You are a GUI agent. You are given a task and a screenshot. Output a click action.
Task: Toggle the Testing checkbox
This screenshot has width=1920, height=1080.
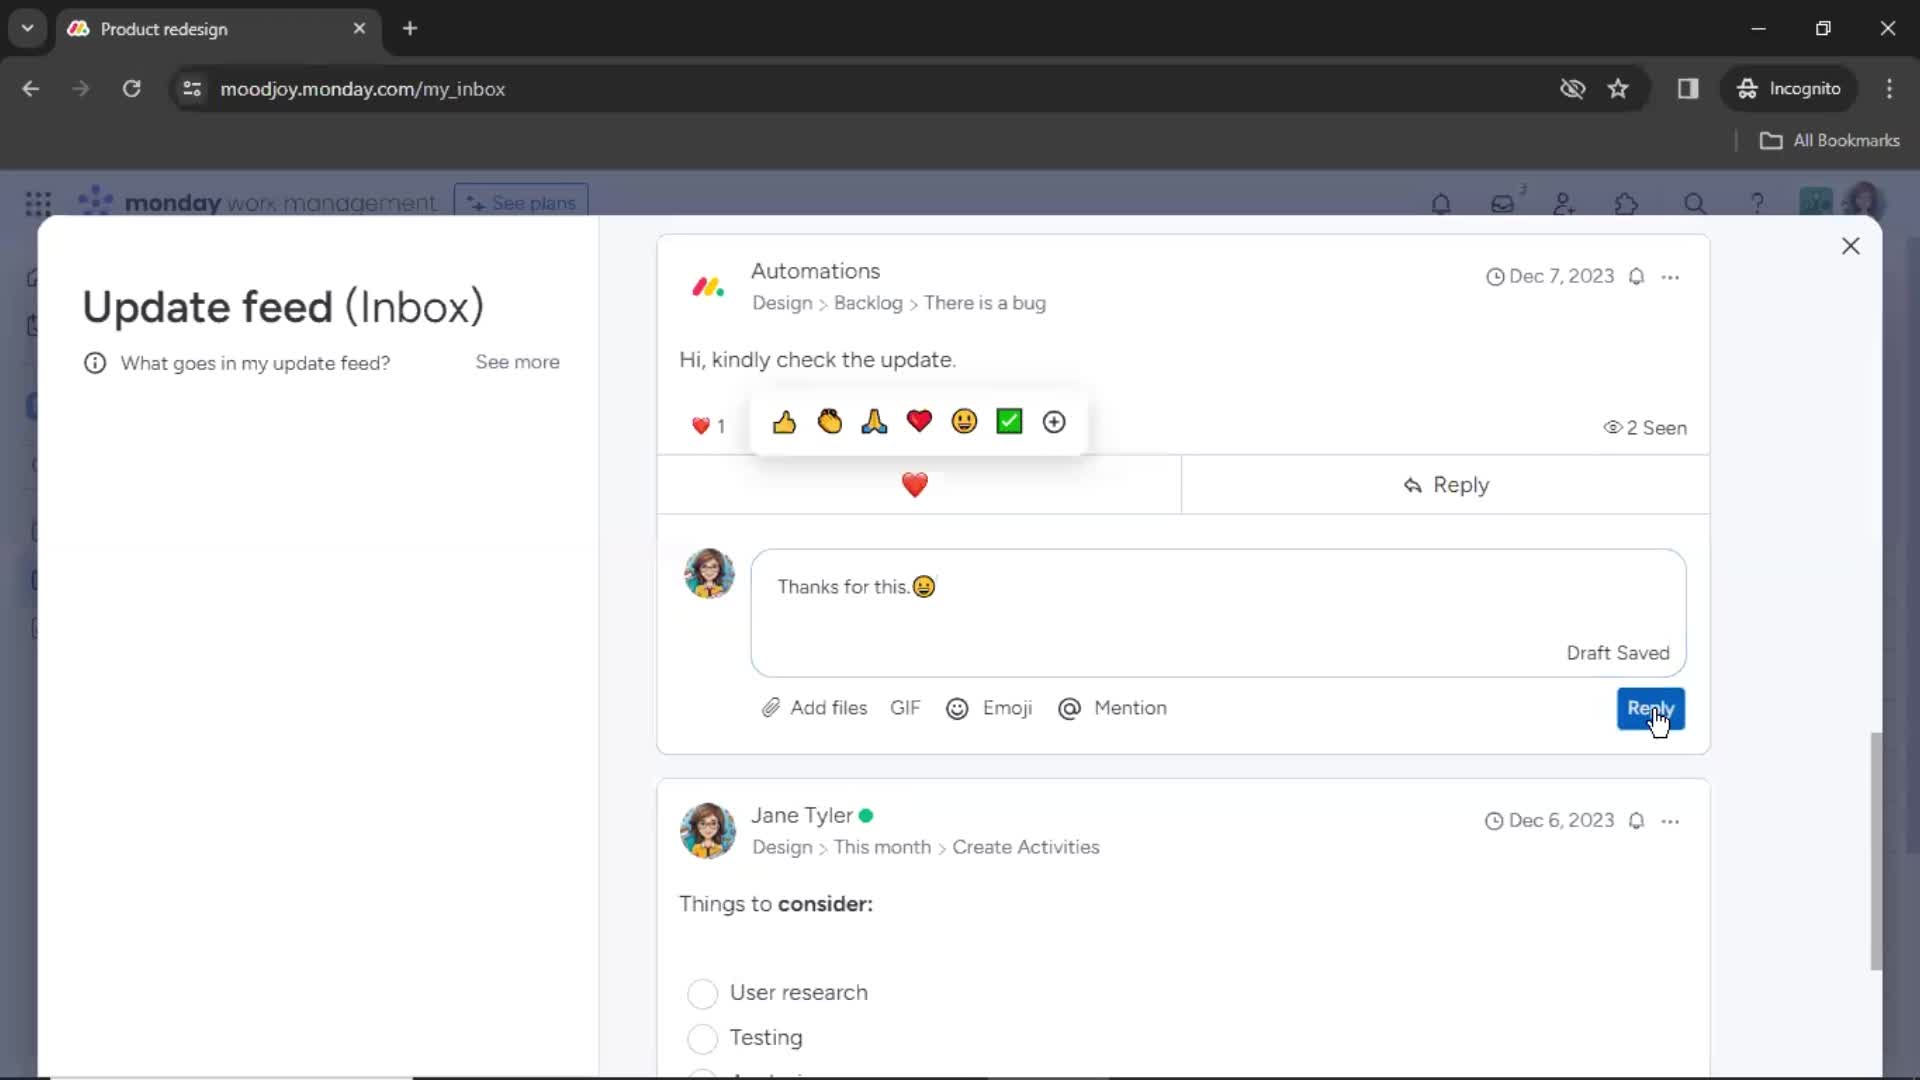(702, 1038)
